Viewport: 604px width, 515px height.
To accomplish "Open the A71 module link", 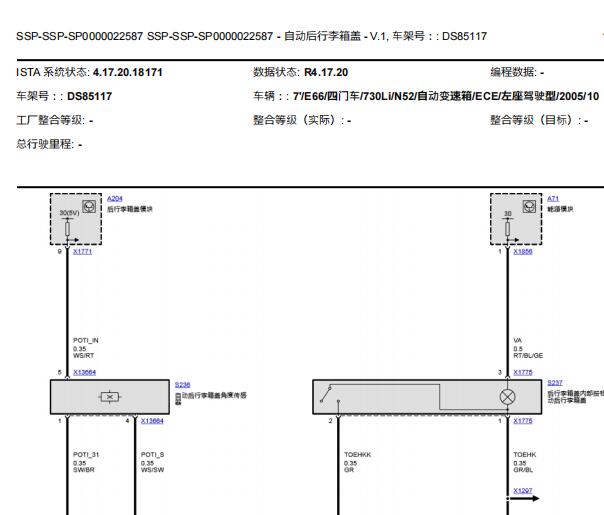I will coord(553,199).
